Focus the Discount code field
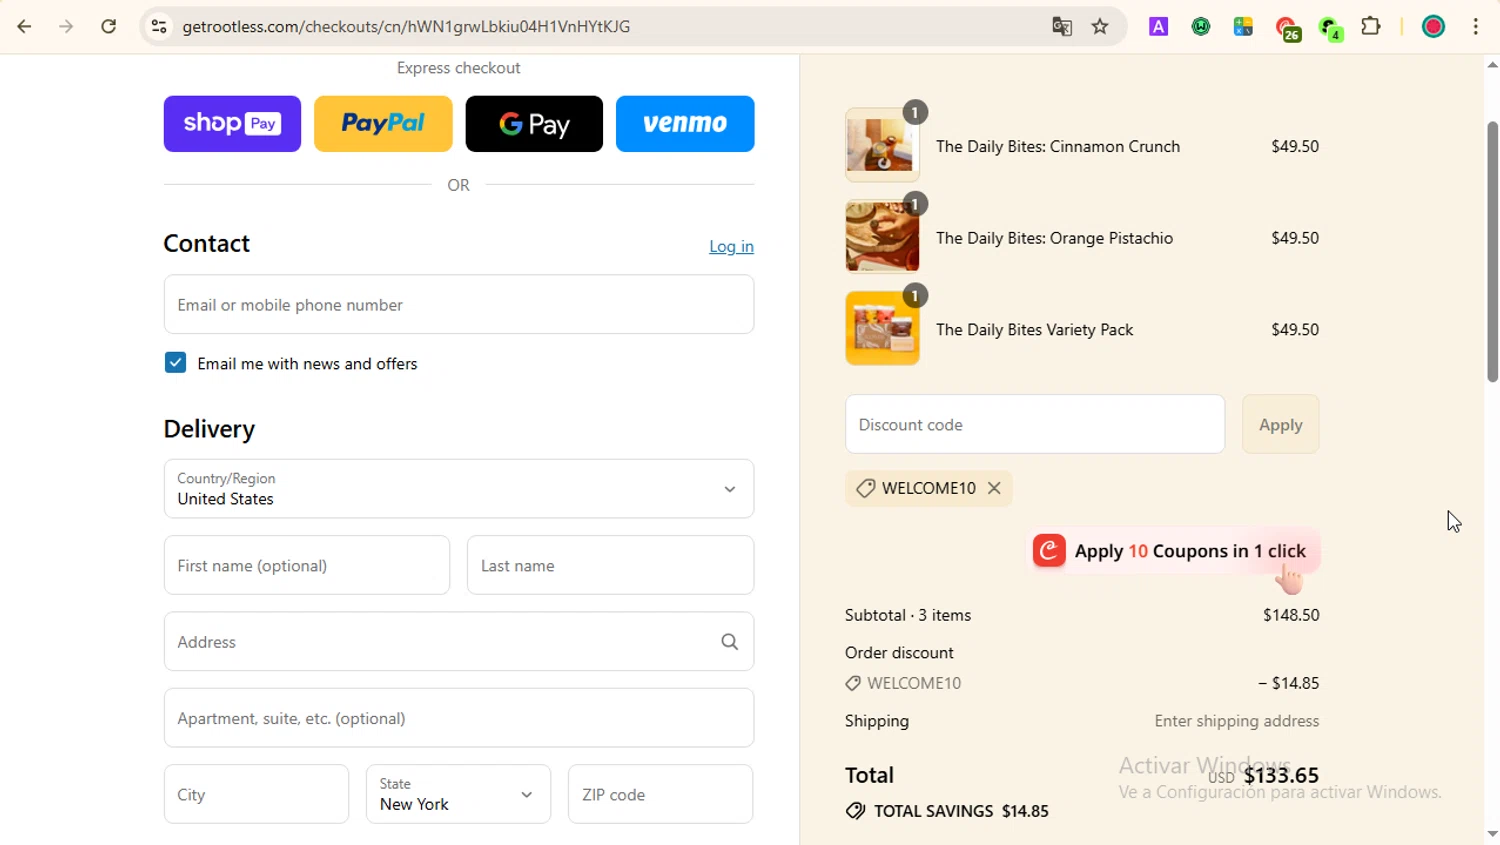The width and height of the screenshot is (1500, 845). [1035, 425]
